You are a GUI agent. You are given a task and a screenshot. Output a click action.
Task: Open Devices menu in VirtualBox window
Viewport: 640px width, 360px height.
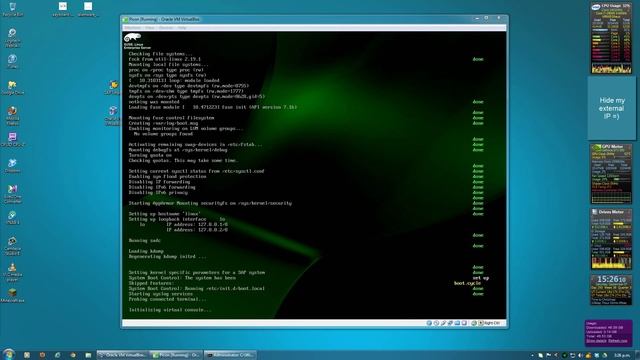[x=166, y=28]
